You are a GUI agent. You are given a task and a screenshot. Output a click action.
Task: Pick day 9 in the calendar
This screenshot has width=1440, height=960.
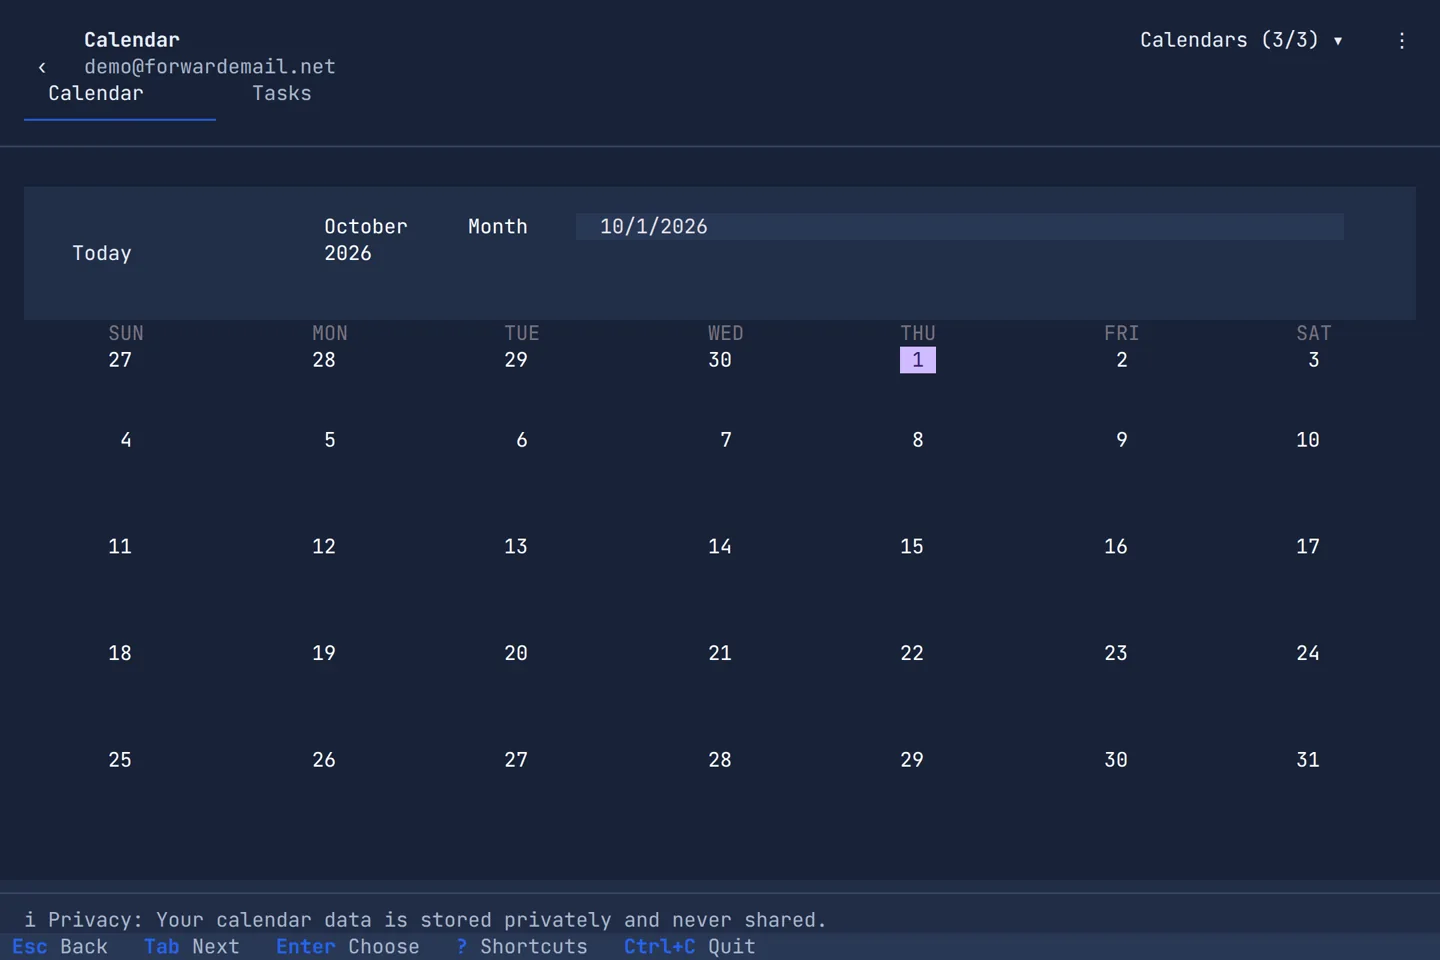pos(1122,440)
